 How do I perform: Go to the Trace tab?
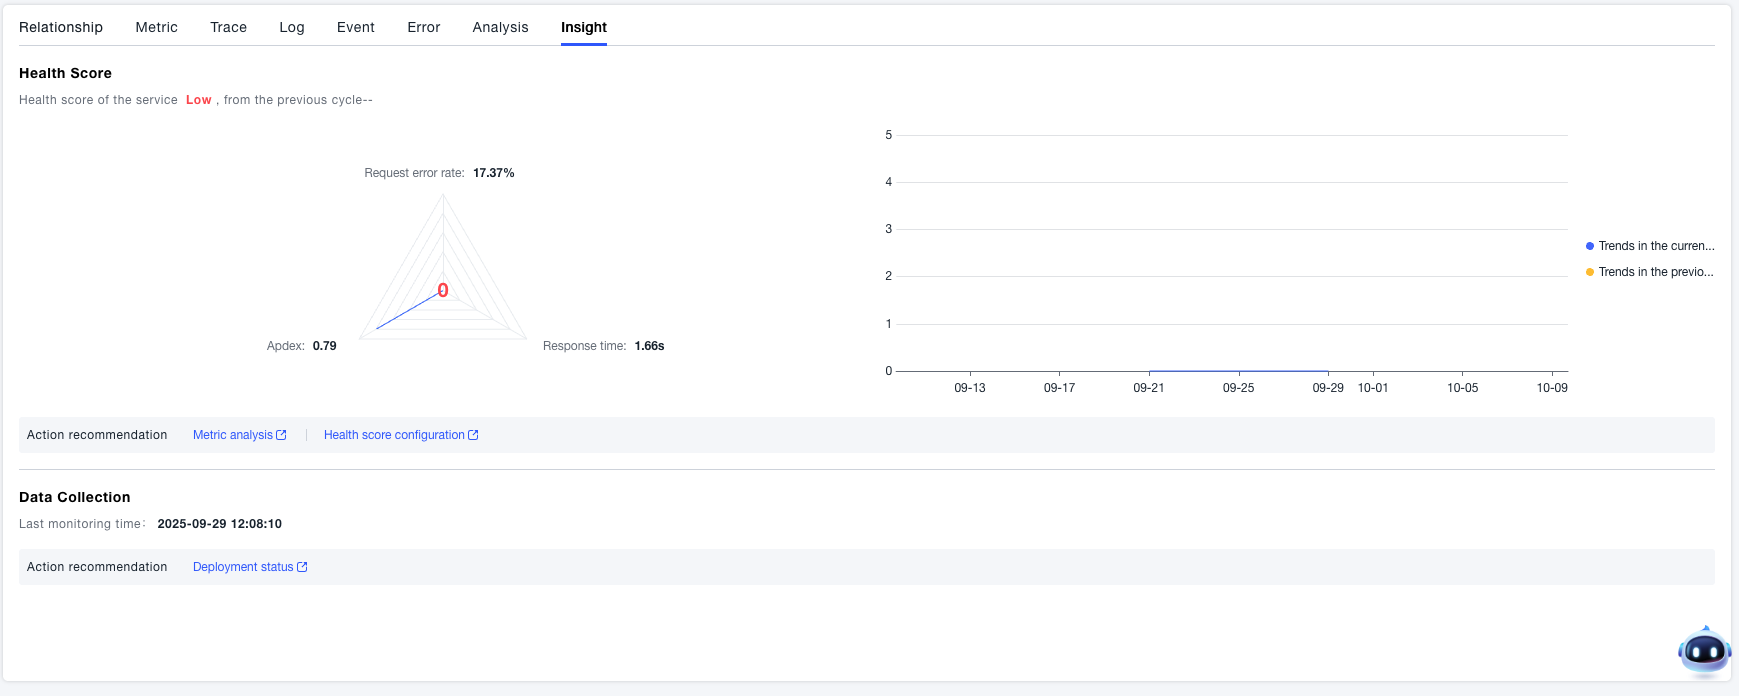point(228,27)
